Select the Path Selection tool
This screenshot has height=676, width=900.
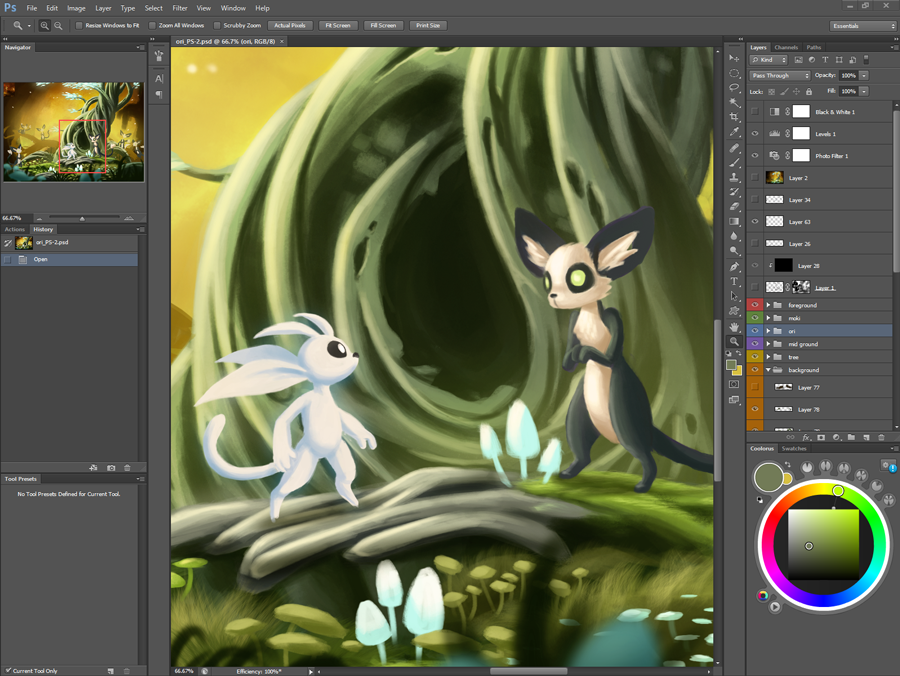[734, 296]
